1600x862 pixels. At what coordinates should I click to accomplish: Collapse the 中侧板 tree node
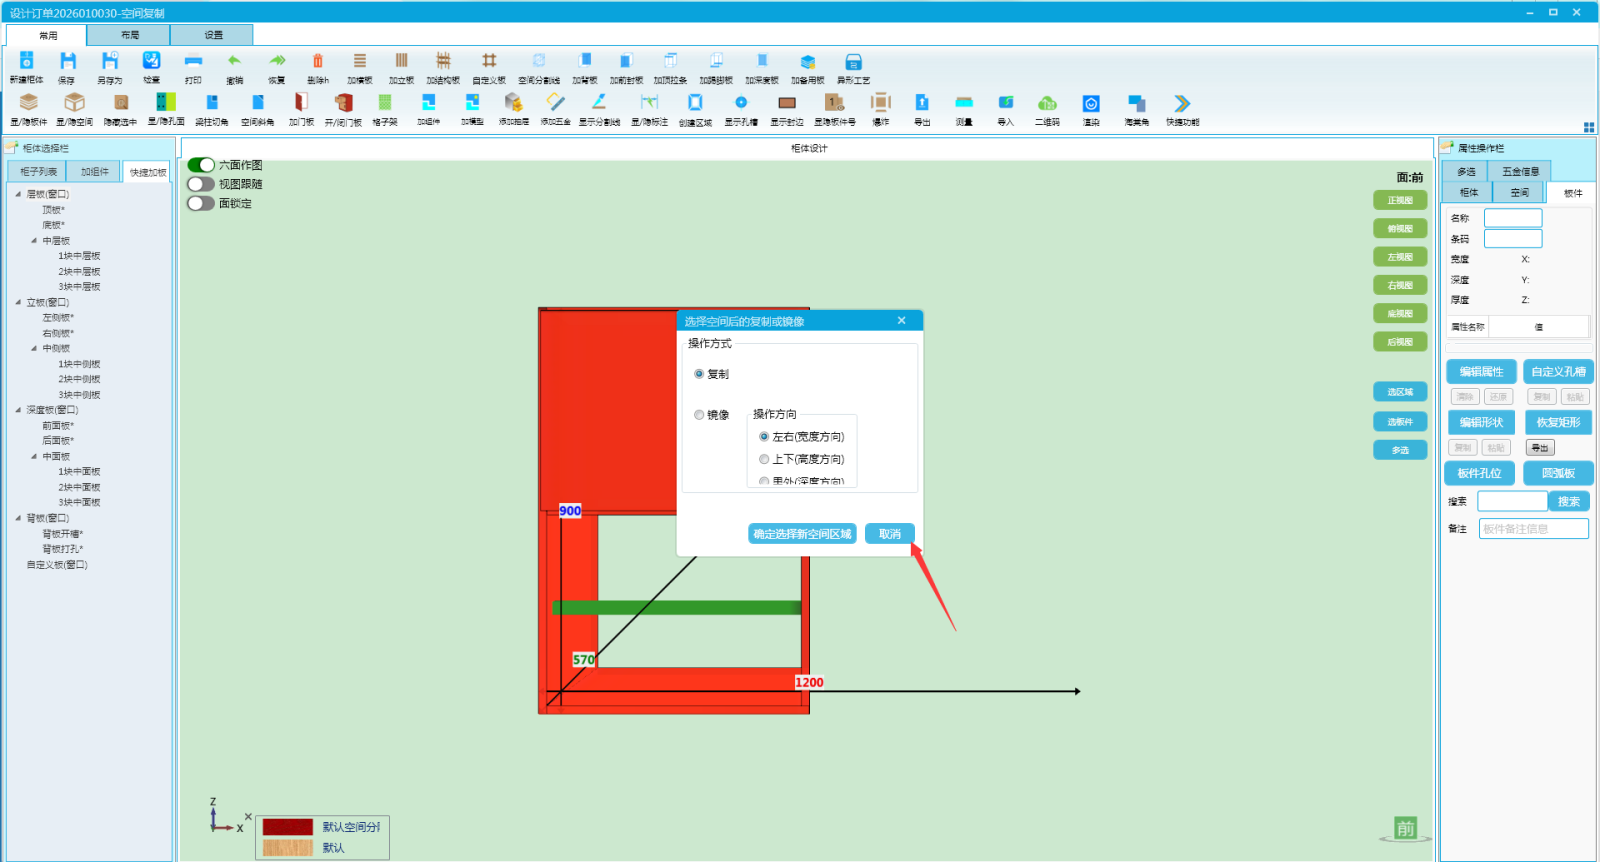point(34,349)
